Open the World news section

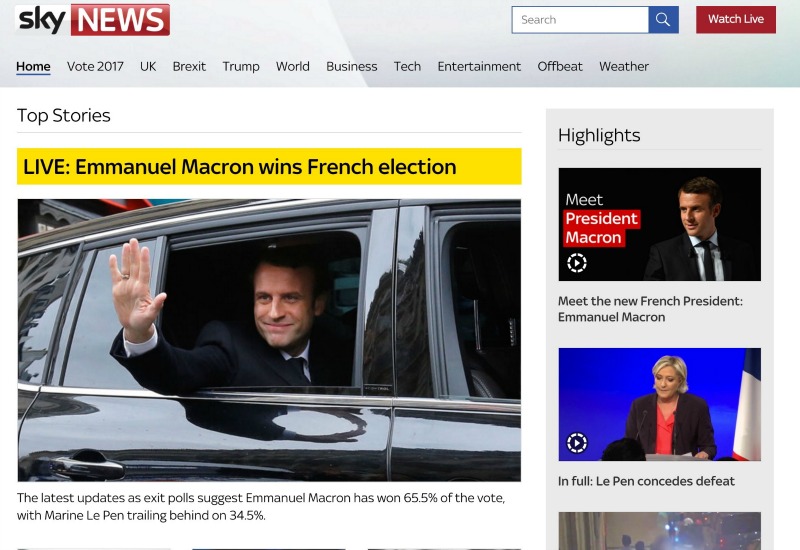(293, 66)
